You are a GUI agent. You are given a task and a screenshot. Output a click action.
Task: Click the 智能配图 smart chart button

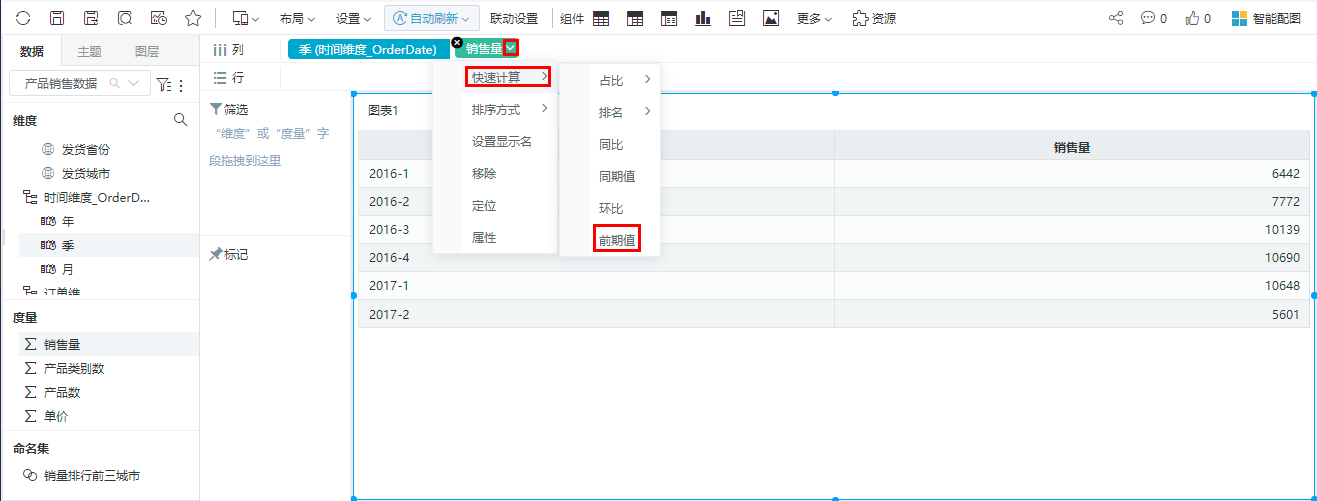(1265, 18)
